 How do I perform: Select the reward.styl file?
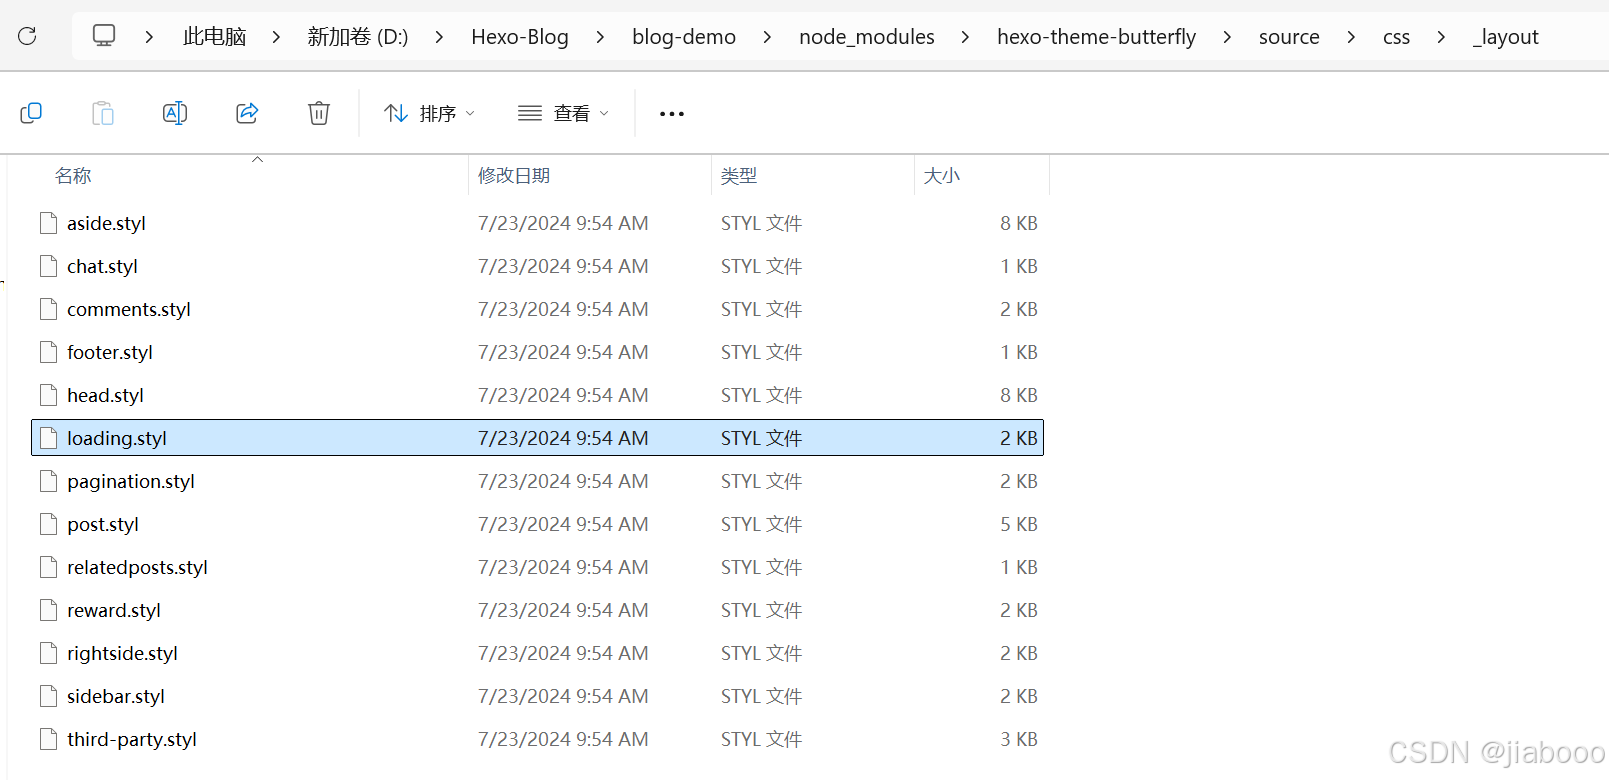point(538,610)
